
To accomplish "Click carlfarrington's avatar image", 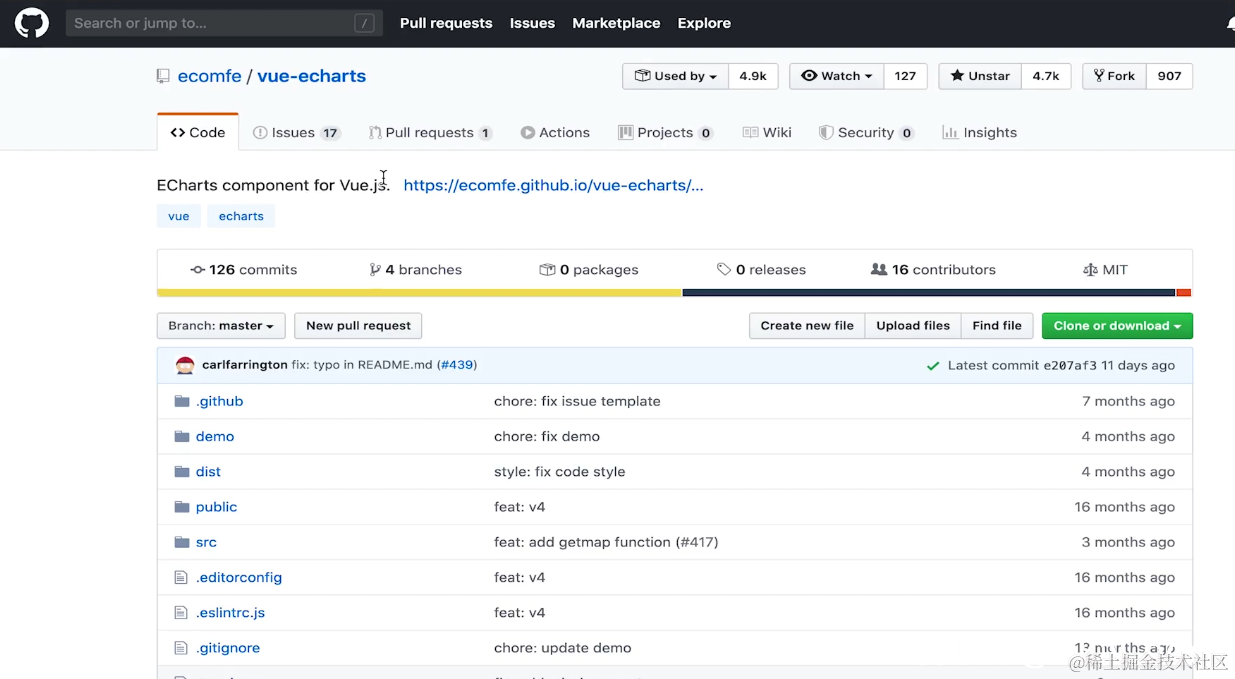I will click(185, 365).
